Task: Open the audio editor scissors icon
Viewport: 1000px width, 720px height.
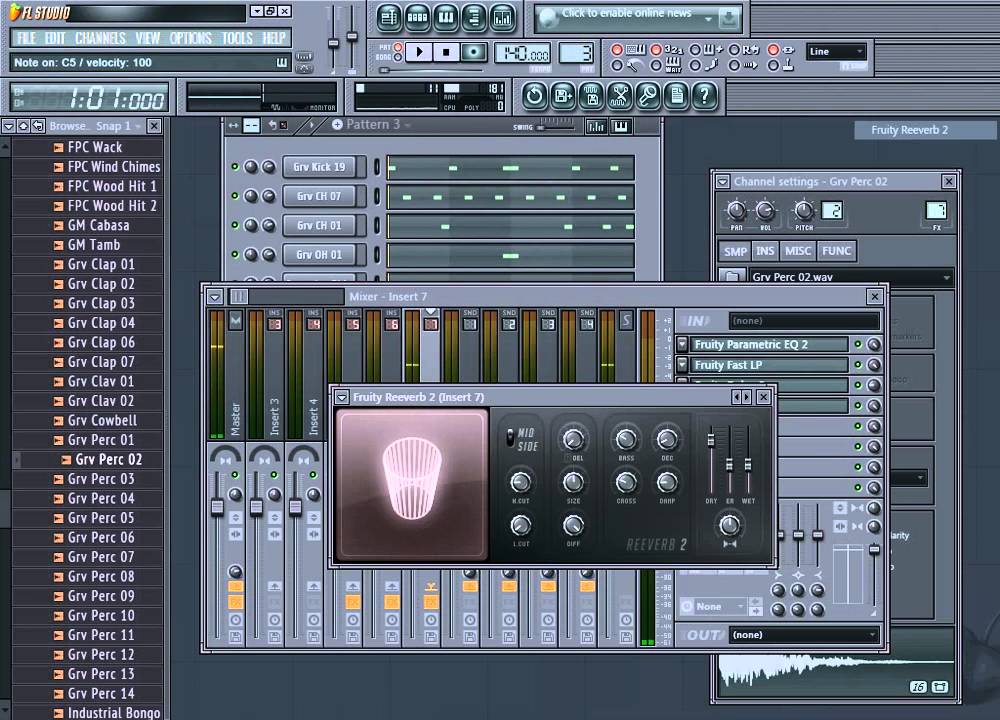Action: point(619,96)
